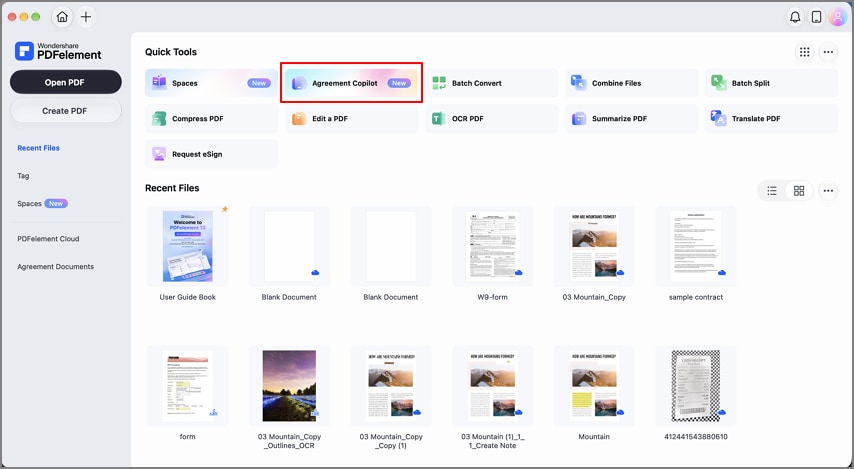
Task: Click the pin star on User Guide Book
Action: click(x=224, y=210)
